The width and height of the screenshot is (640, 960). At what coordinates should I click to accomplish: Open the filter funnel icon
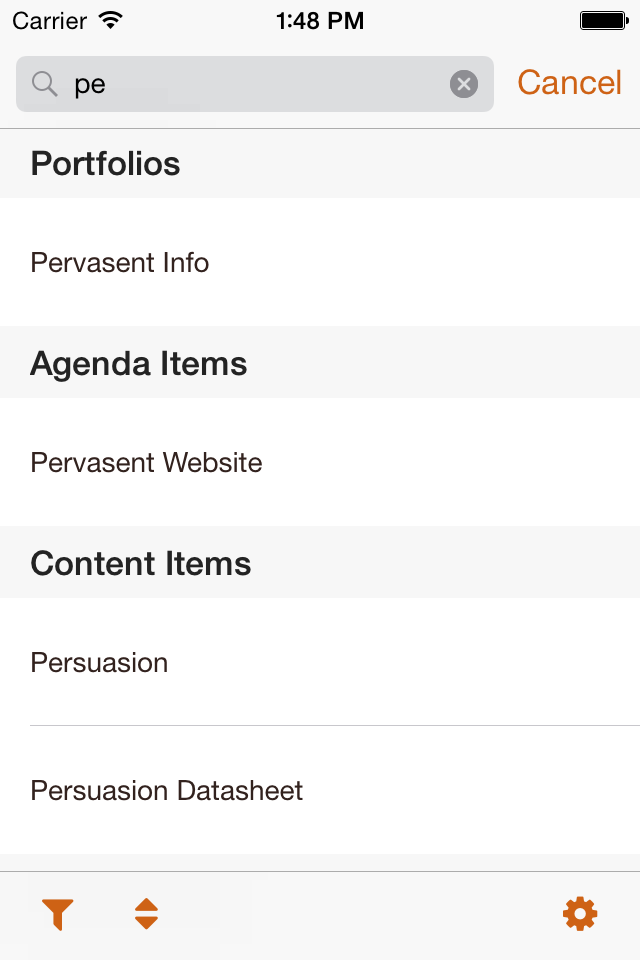point(58,914)
